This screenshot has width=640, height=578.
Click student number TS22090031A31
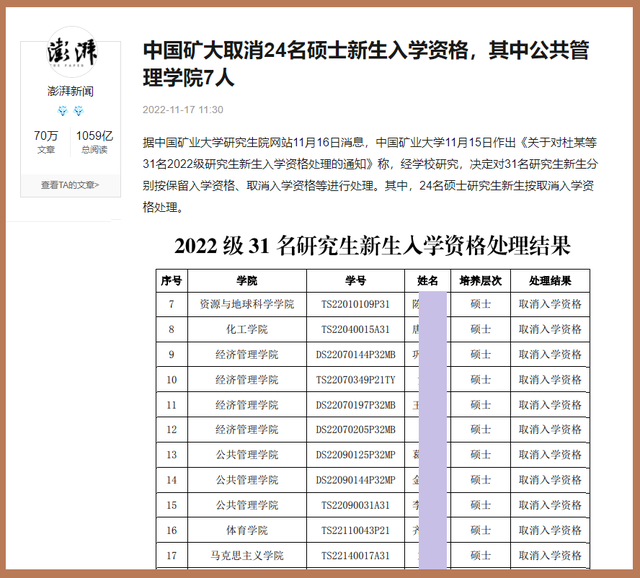[356, 505]
